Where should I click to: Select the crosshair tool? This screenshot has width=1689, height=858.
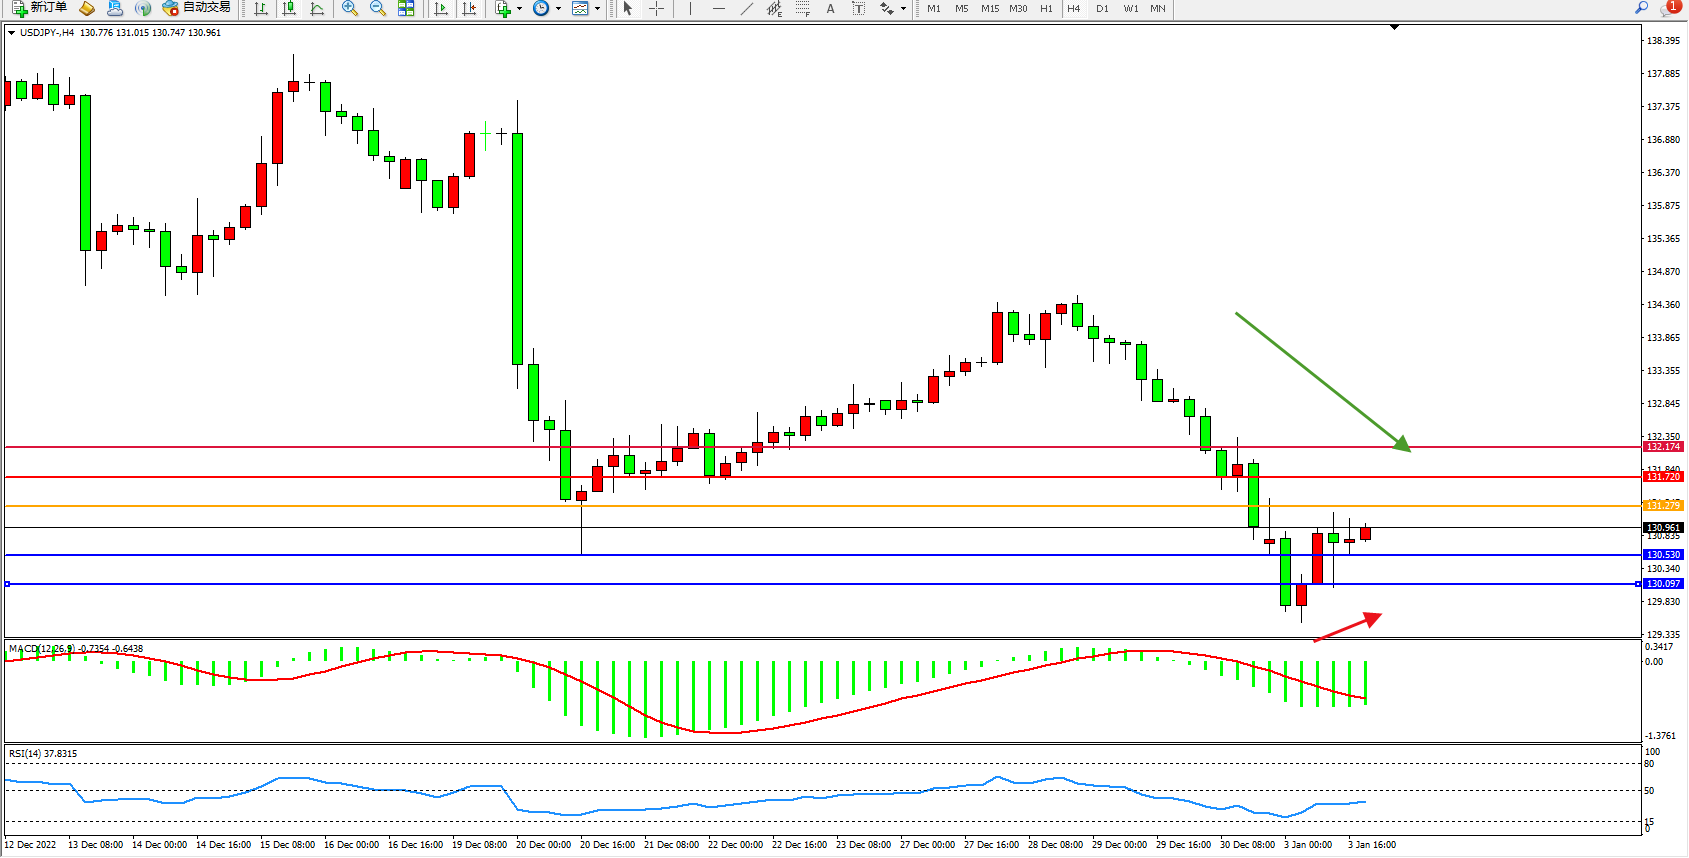tap(656, 8)
